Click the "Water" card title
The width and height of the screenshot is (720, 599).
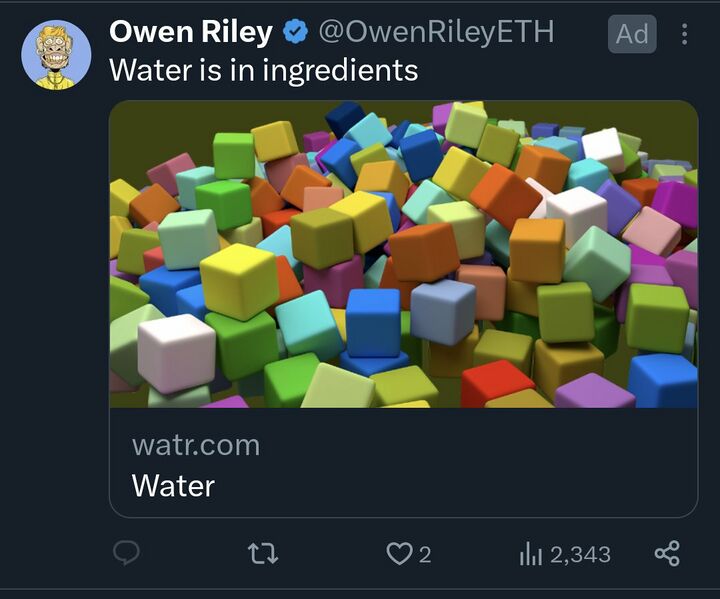(173, 486)
